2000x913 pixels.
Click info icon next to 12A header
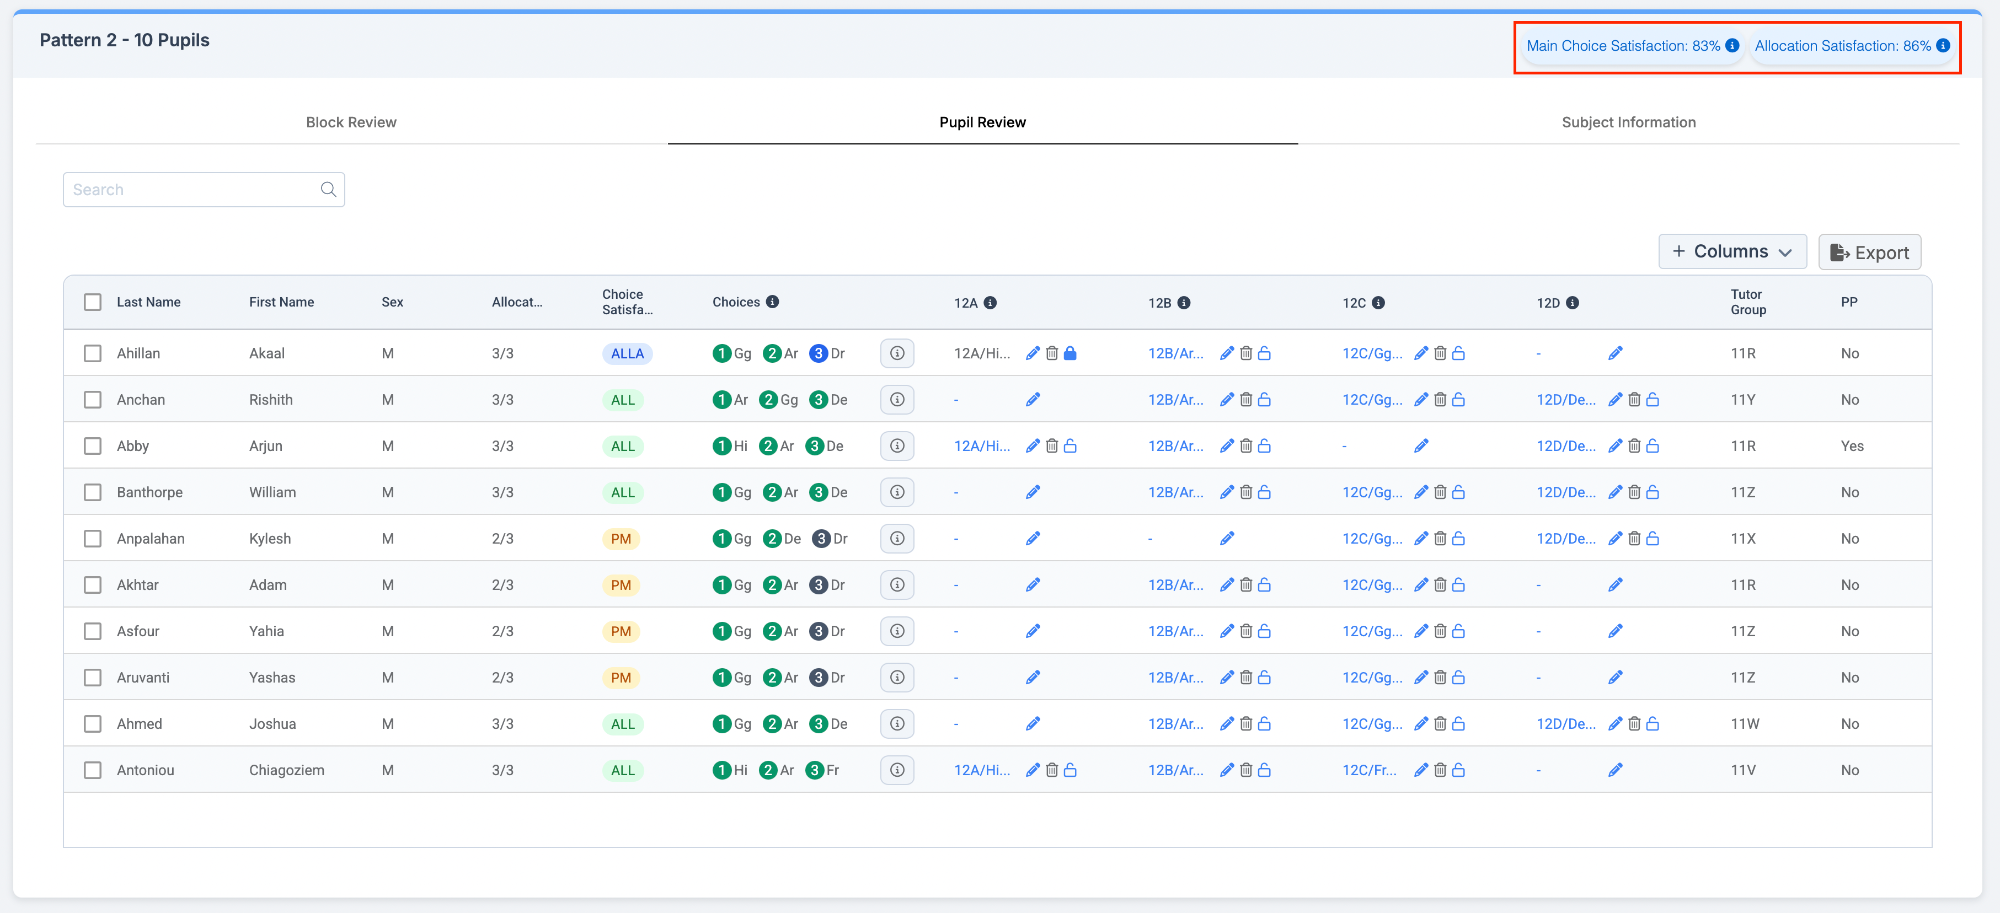(x=990, y=303)
